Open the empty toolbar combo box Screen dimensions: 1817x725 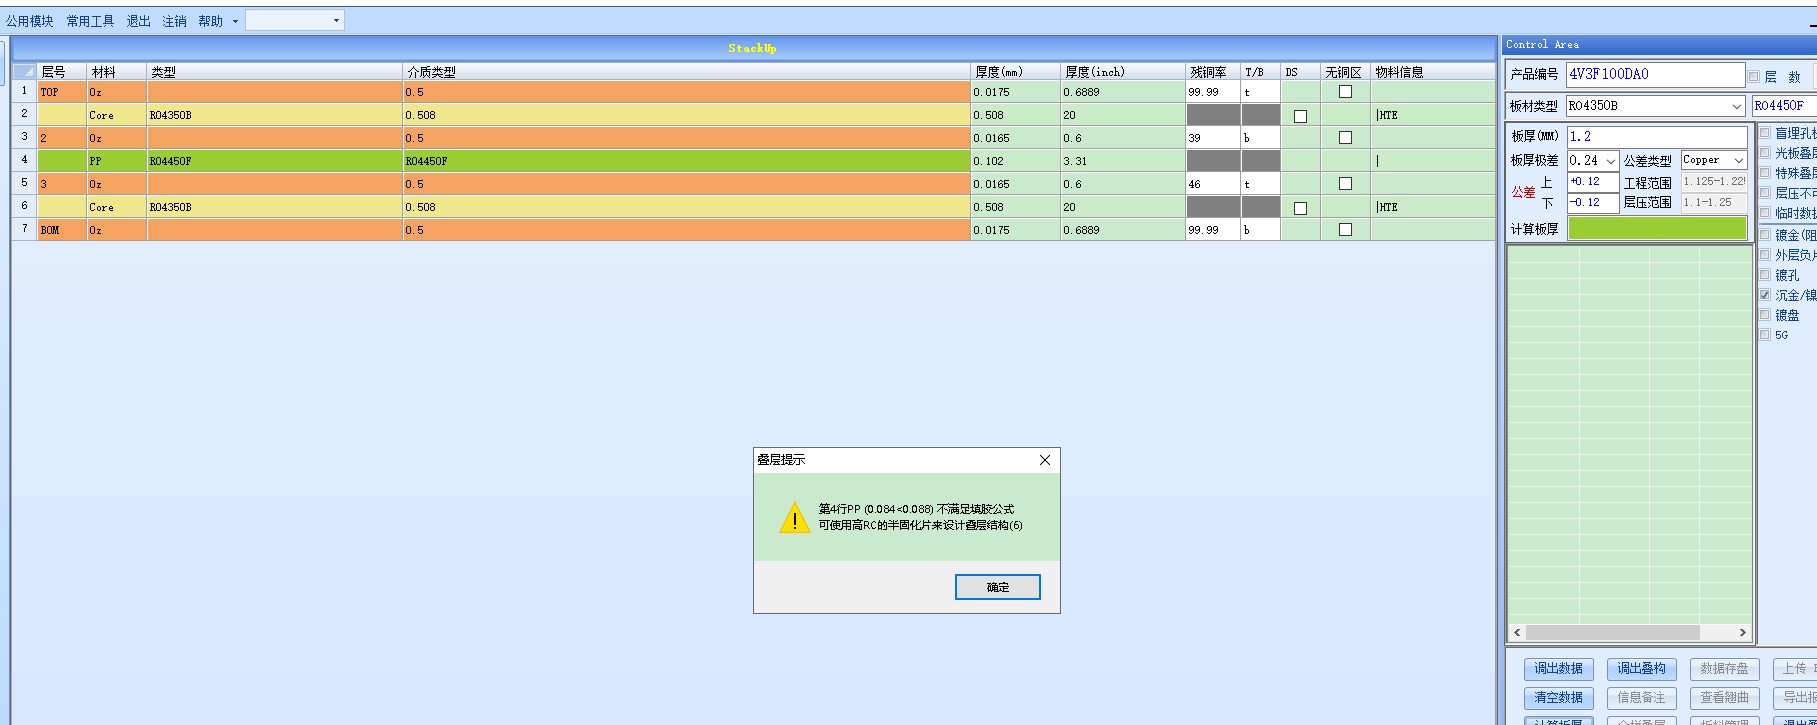[x=295, y=20]
